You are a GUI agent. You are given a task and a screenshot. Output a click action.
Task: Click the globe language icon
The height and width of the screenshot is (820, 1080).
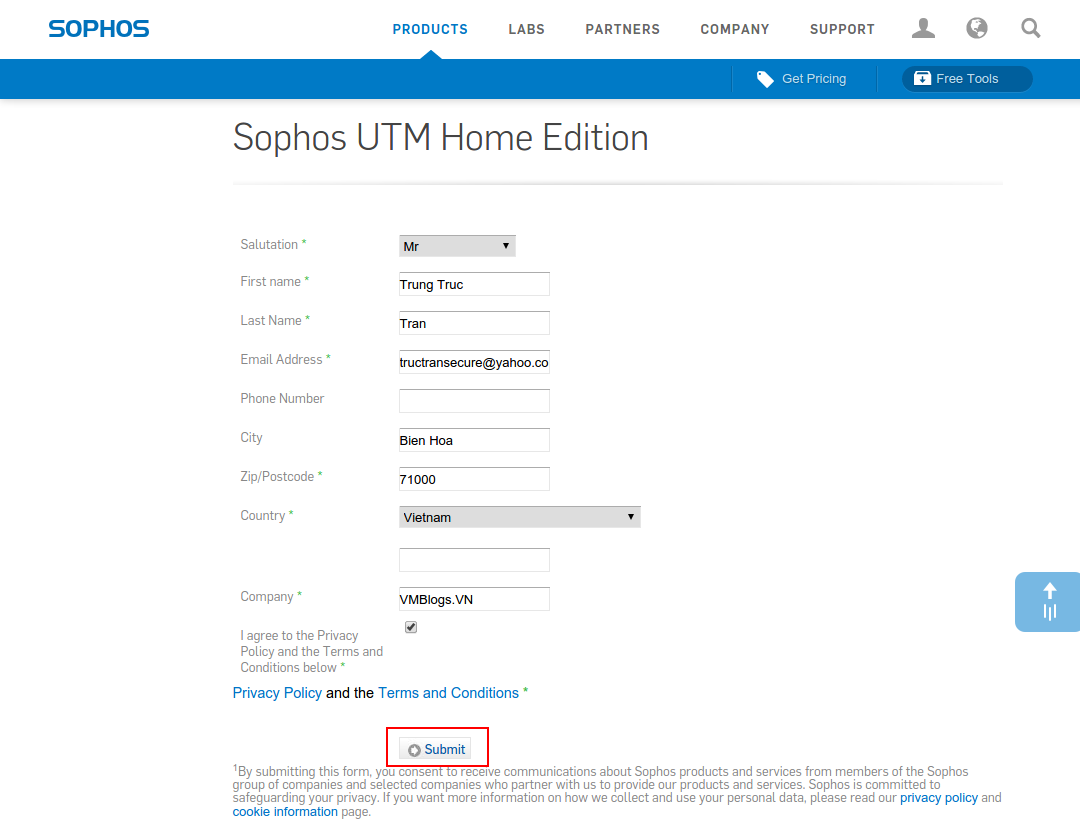click(x=977, y=29)
